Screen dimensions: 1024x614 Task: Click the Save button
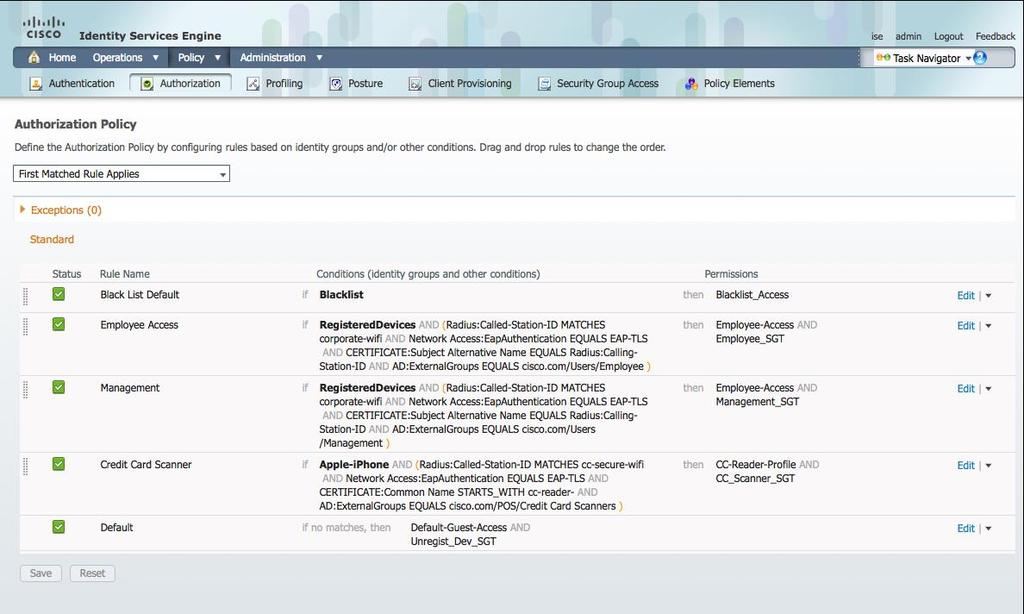[40, 574]
